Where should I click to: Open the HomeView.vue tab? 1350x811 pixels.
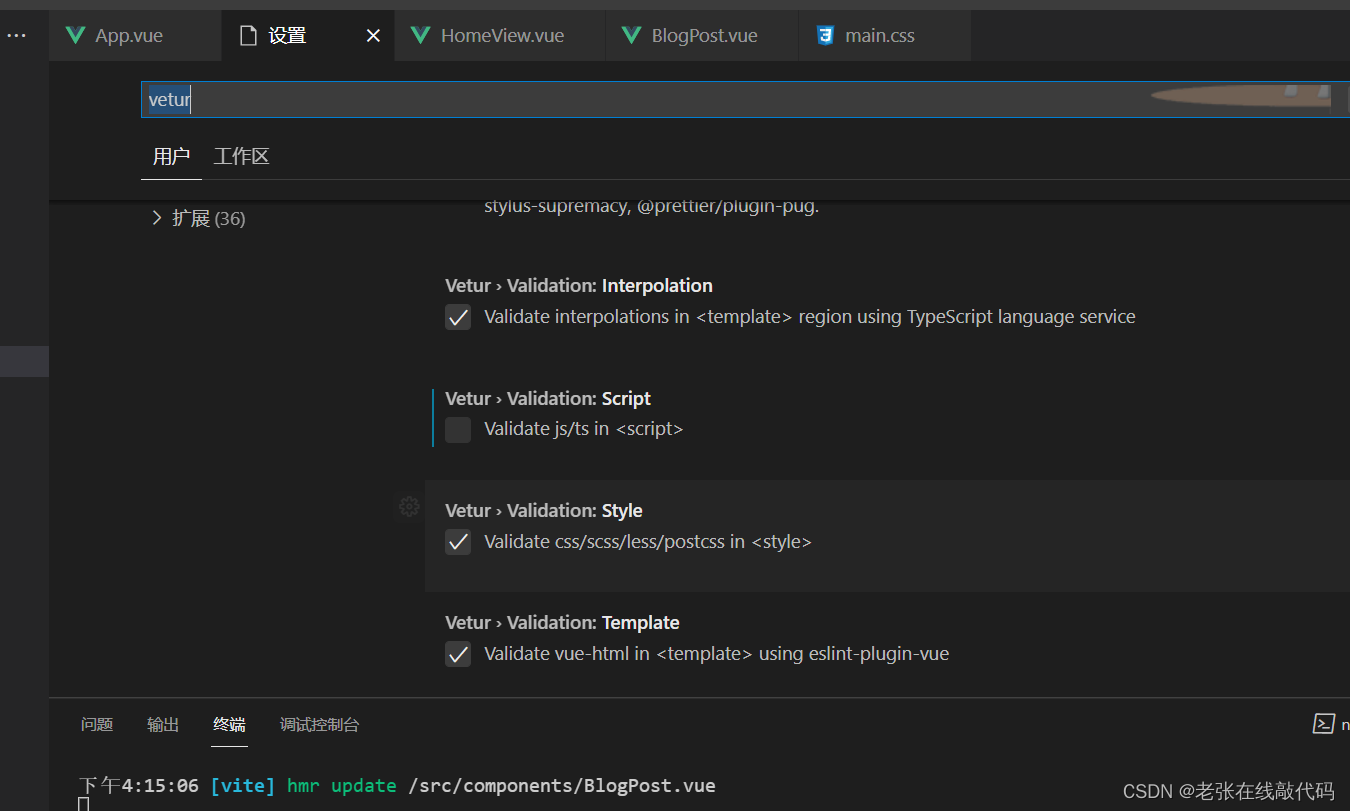[501, 36]
